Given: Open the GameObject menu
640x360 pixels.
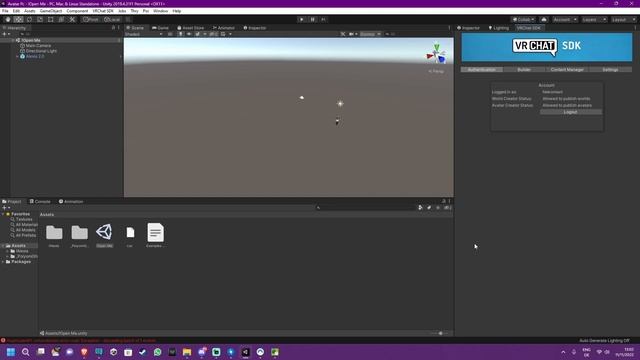Looking at the screenshot, I should [51, 11].
